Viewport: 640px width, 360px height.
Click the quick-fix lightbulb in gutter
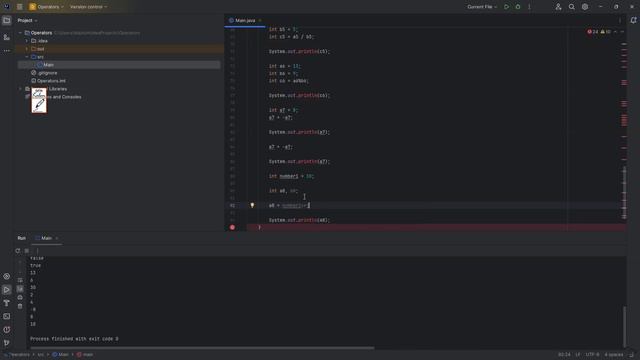coord(252,205)
